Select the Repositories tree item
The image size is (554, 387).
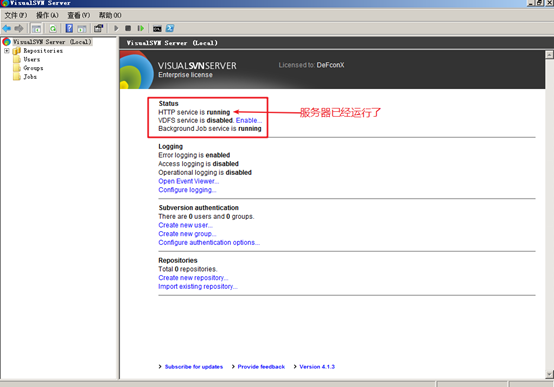pyautogui.click(x=43, y=51)
